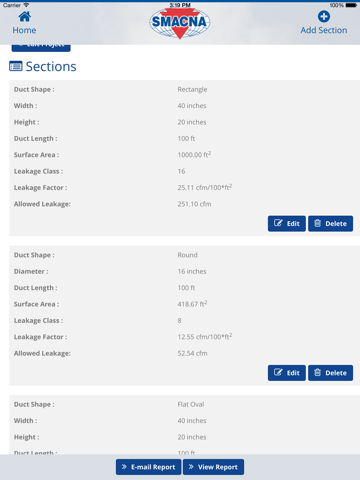Edit the Round duct section
The height and width of the screenshot is (480, 360).
[x=287, y=373]
